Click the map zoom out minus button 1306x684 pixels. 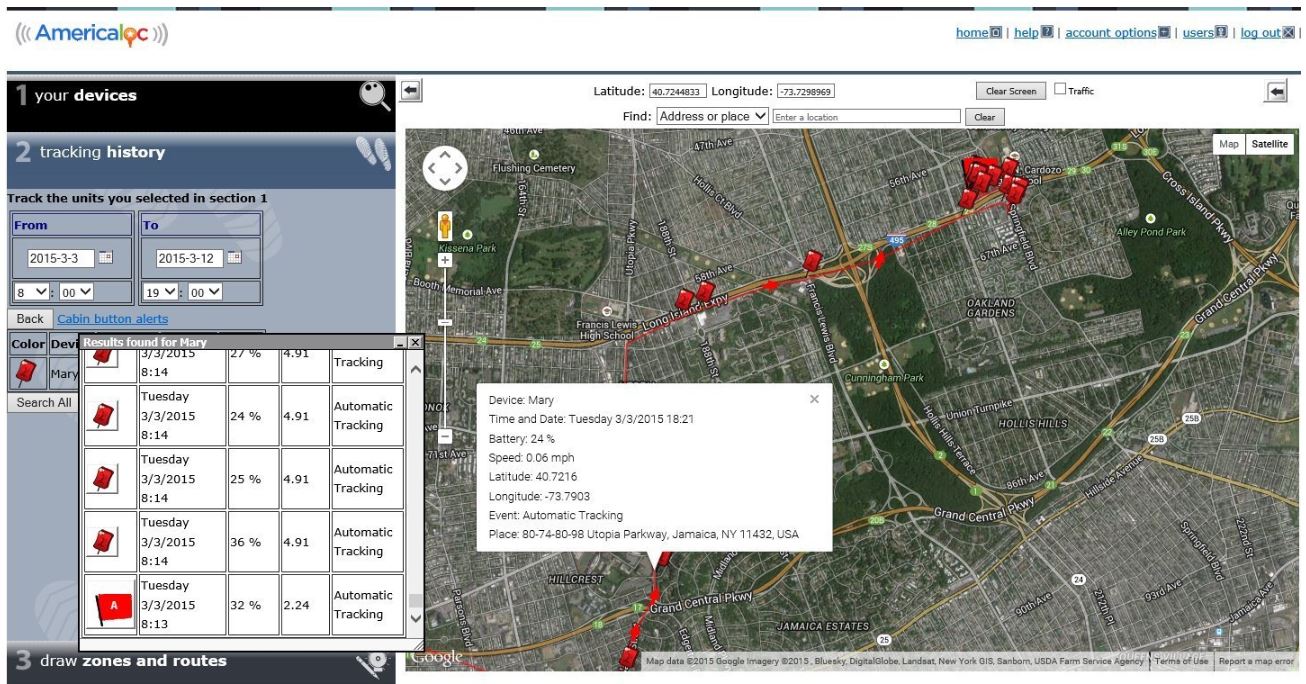(x=445, y=436)
